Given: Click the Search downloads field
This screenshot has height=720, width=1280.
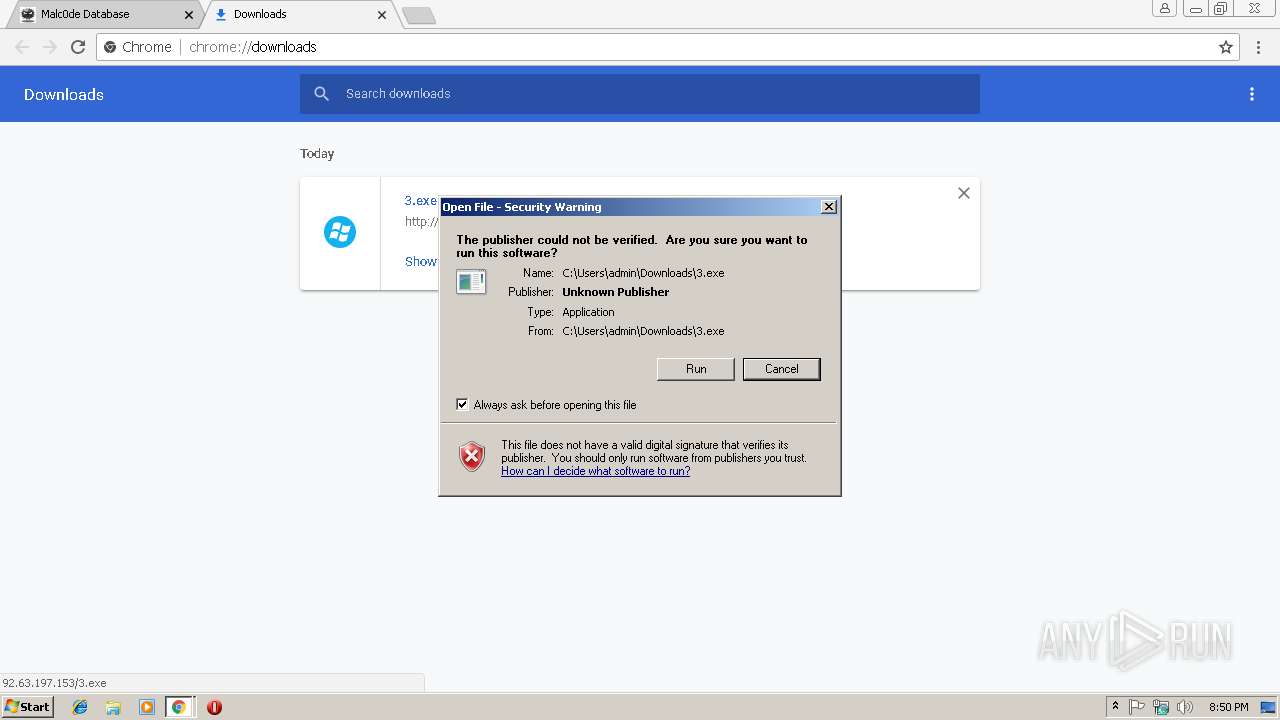Looking at the screenshot, I should point(640,94).
